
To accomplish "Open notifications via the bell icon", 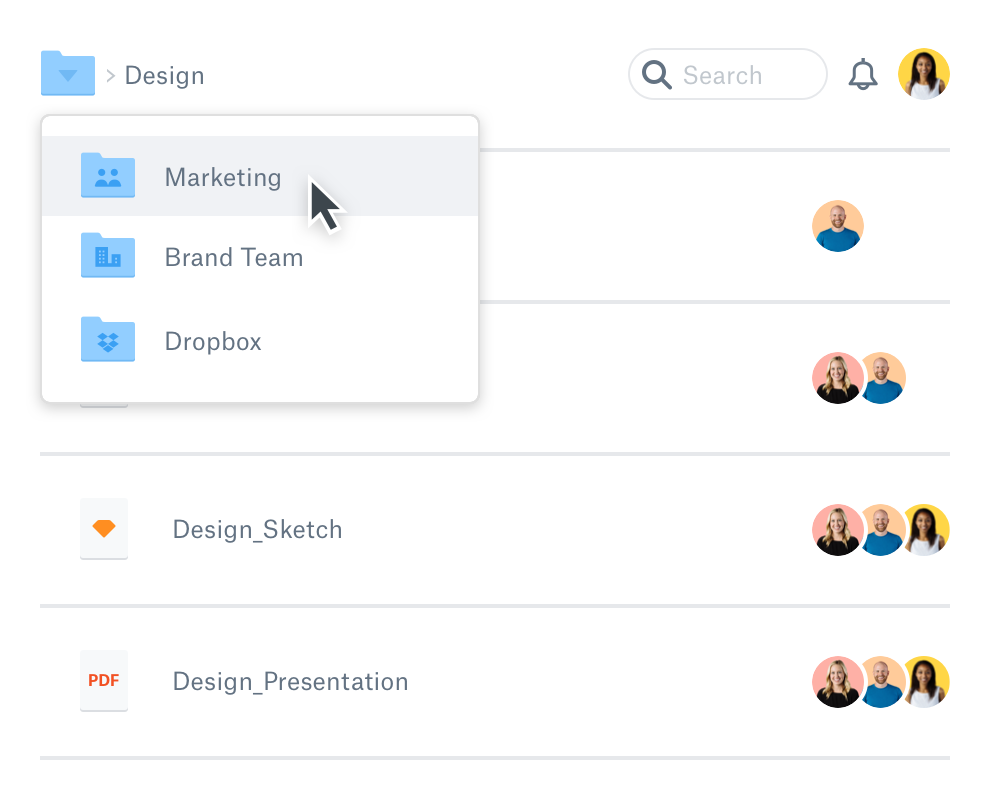I will pos(862,74).
